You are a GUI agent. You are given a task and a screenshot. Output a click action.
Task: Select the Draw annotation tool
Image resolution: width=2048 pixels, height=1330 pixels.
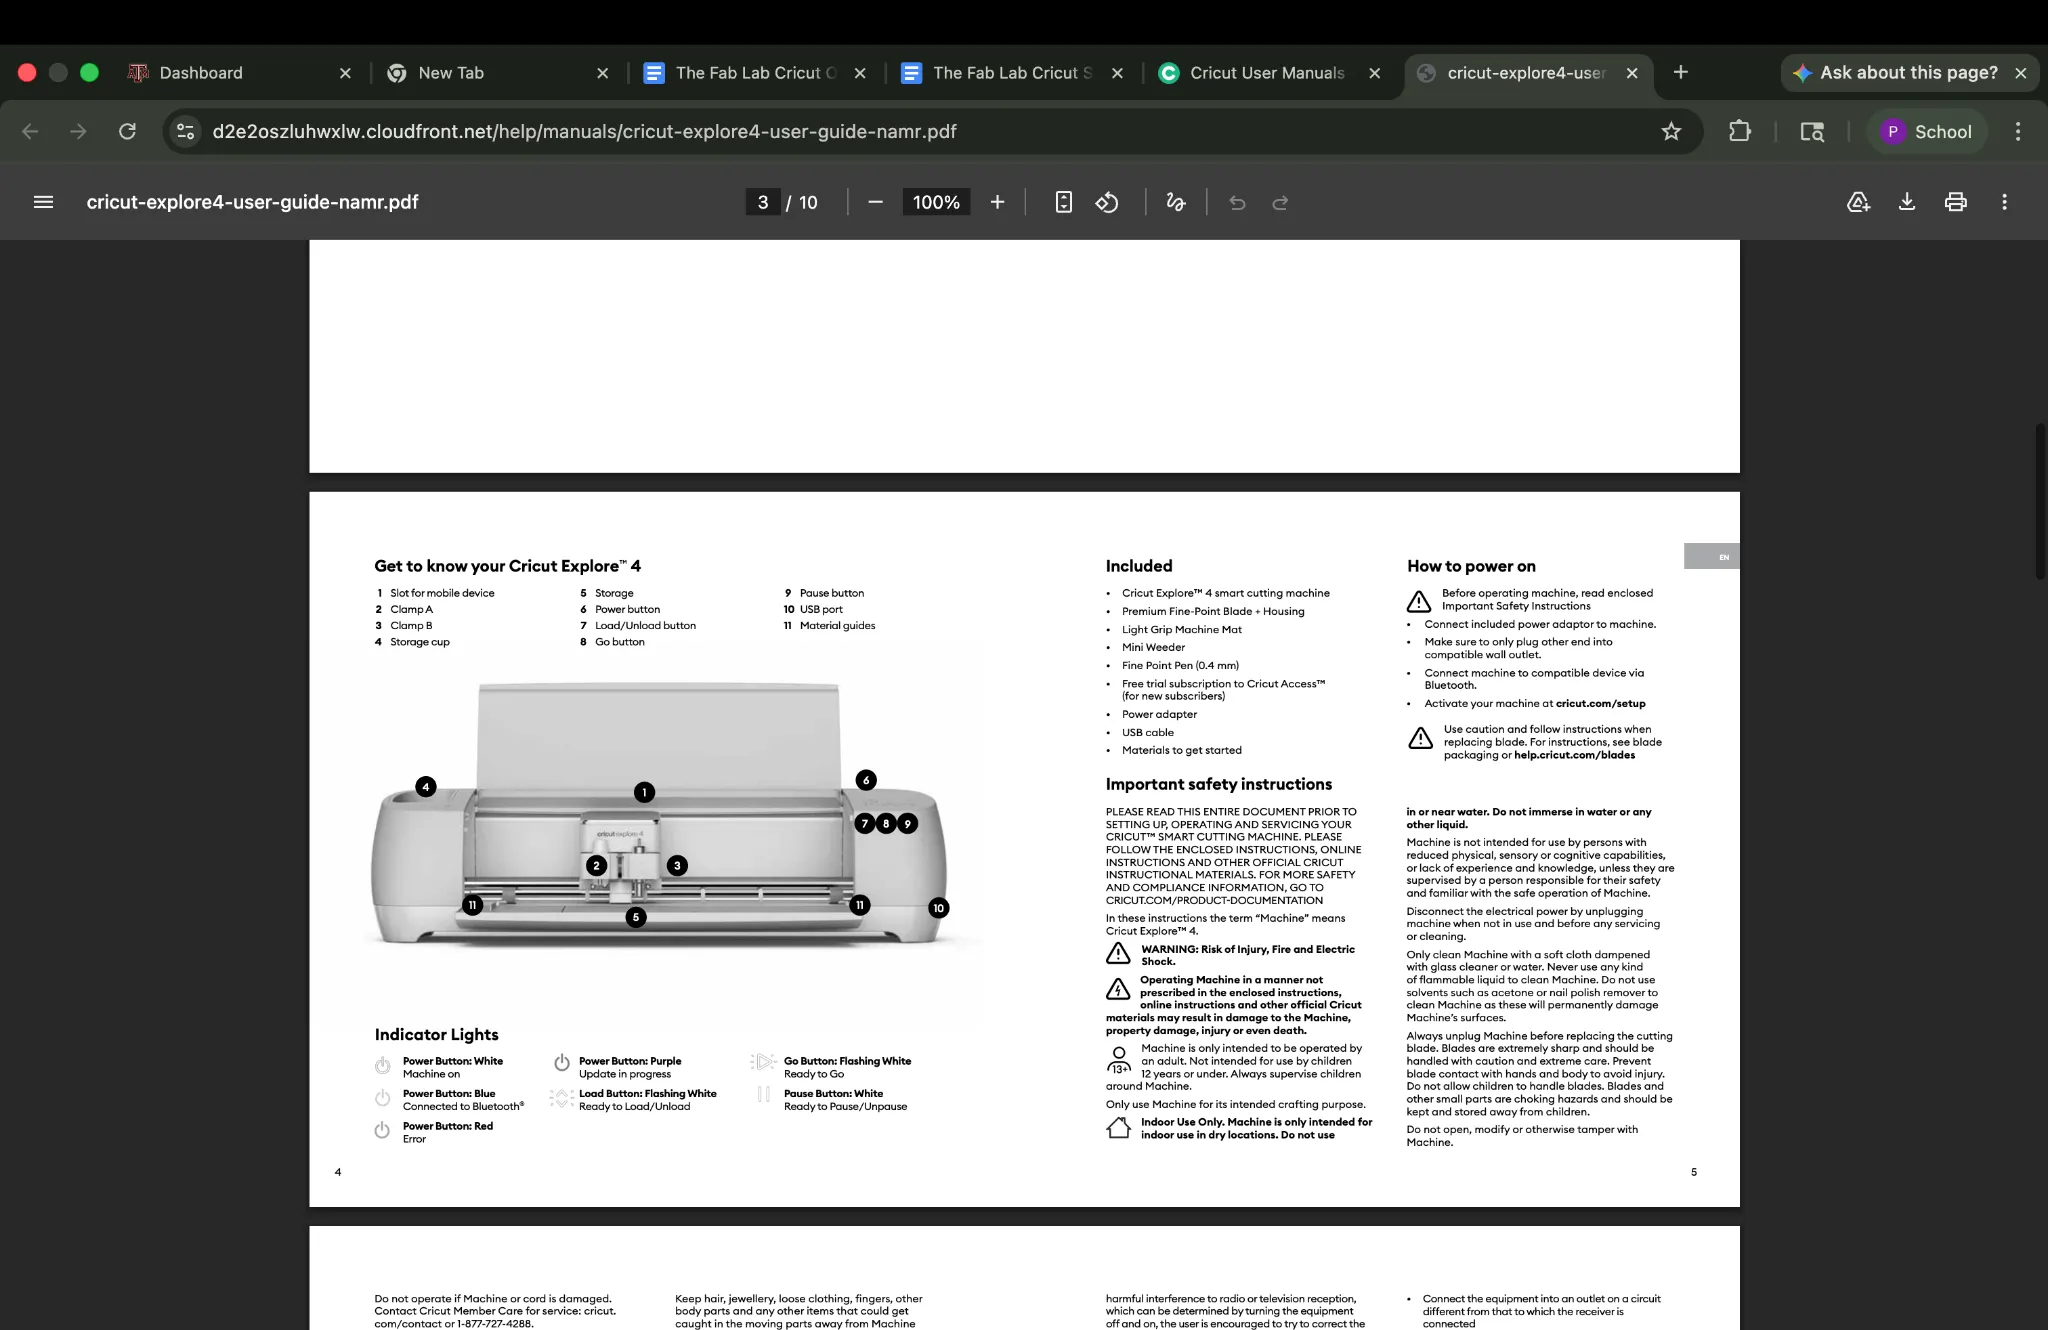click(x=1176, y=202)
